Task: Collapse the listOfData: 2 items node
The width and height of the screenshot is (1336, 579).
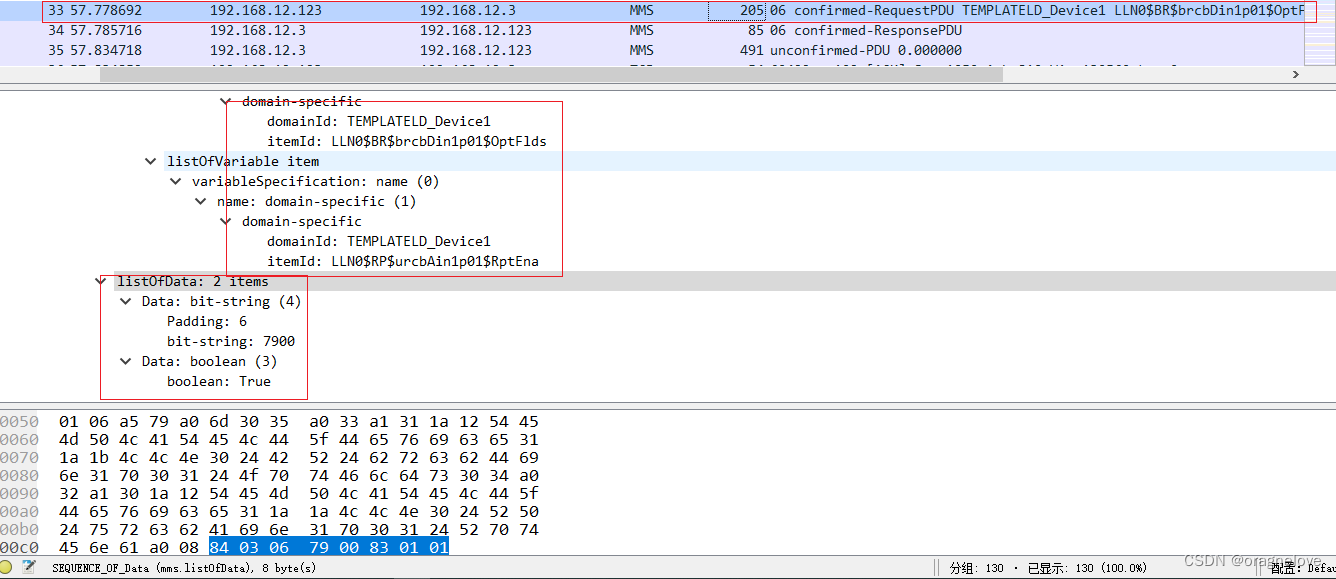Action: point(101,281)
